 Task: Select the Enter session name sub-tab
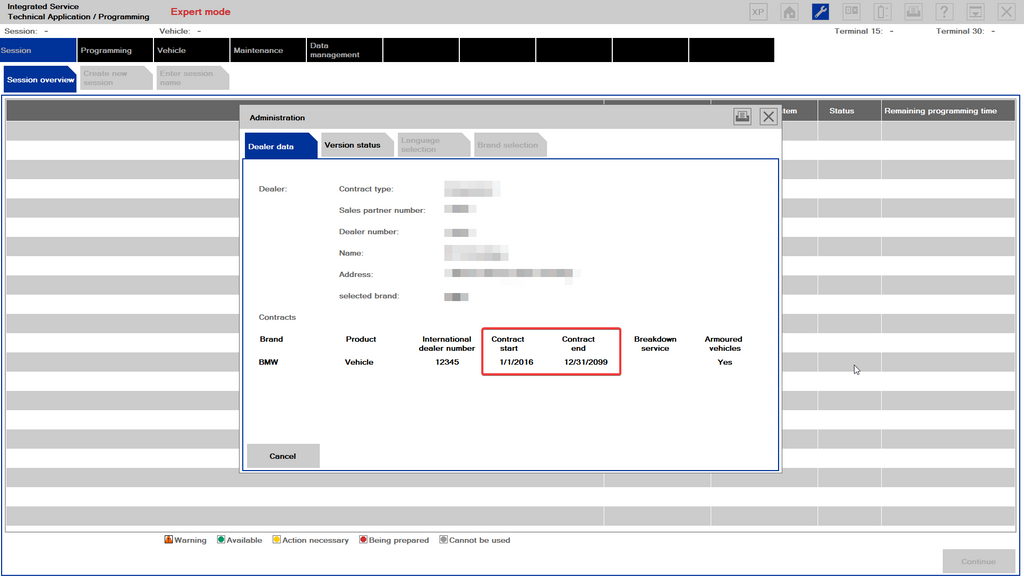[192, 78]
